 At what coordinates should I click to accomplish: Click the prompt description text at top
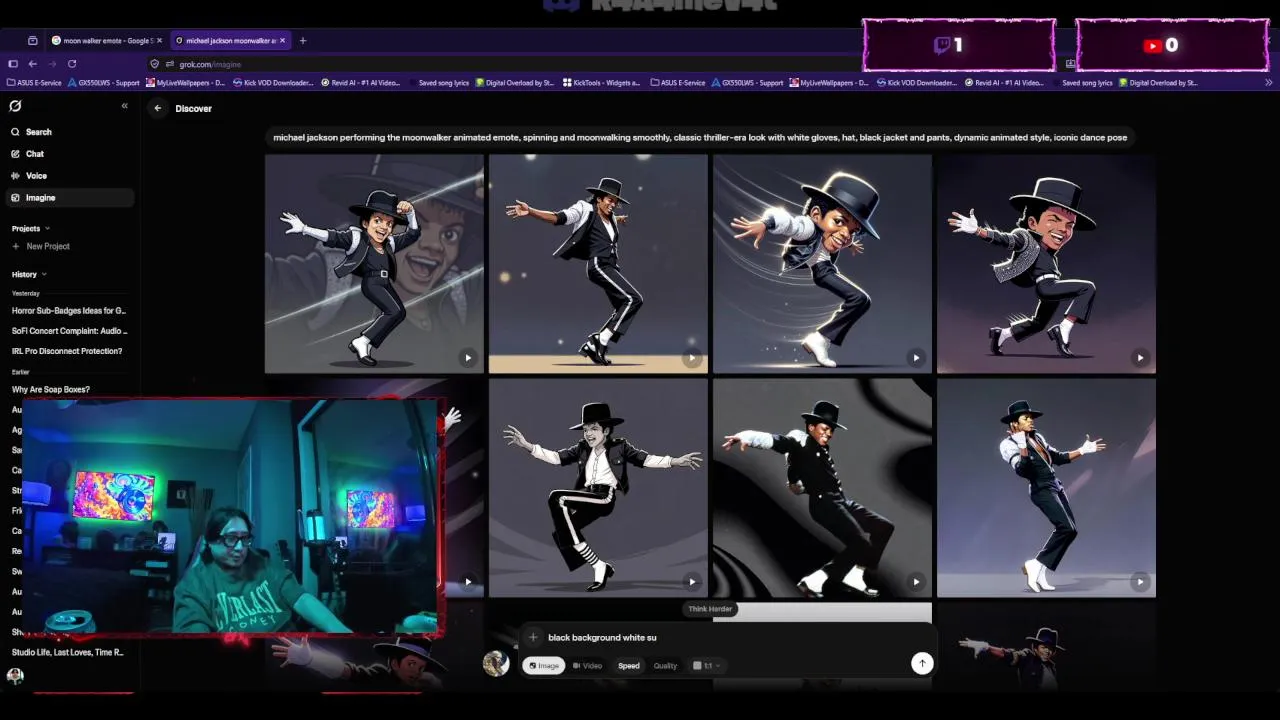(700, 138)
